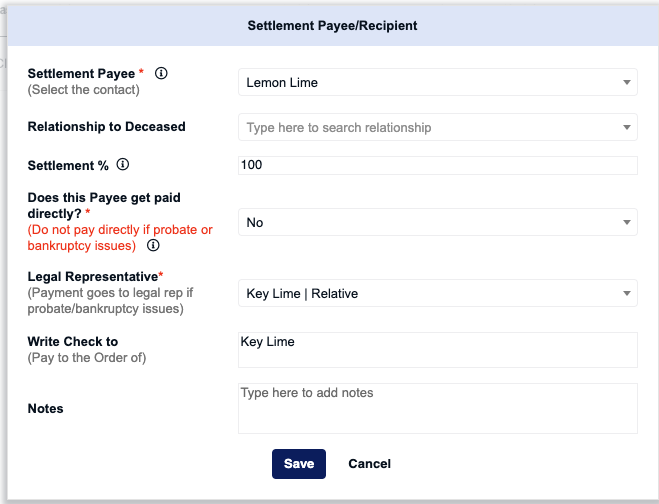Viewport: 659px width, 504px height.
Task: Click the Relationship to Deceased label
Action: tap(106, 127)
